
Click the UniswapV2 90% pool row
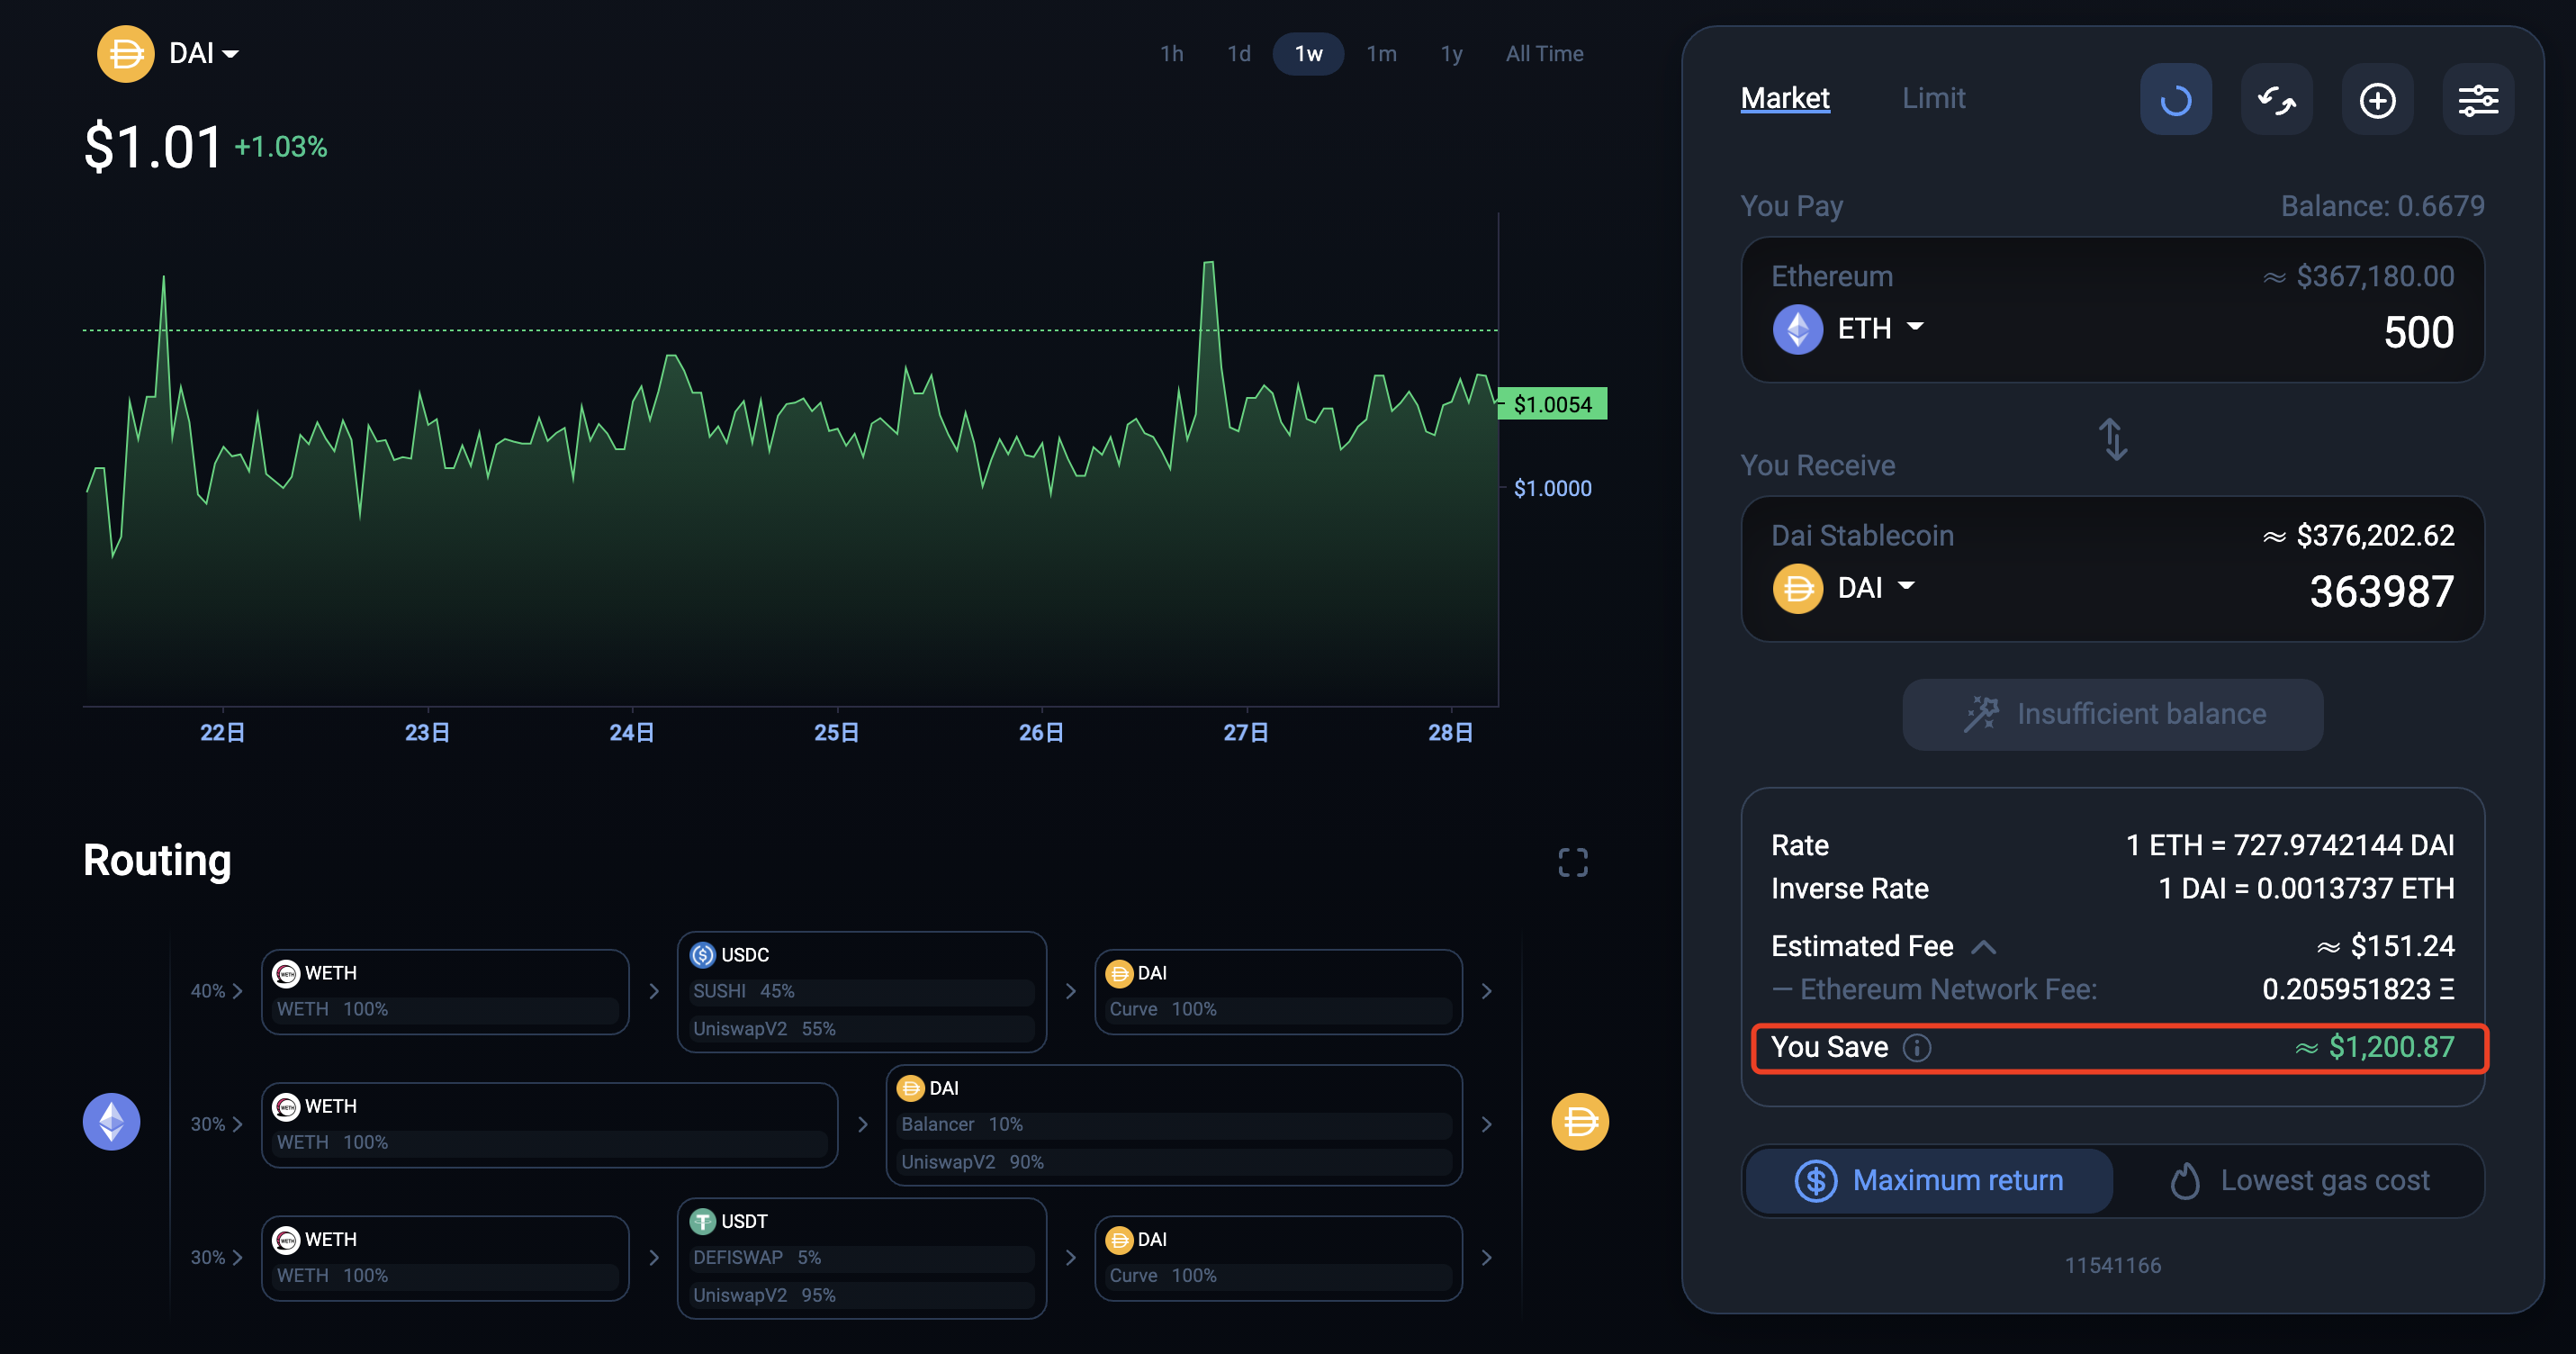[x=1173, y=1162]
